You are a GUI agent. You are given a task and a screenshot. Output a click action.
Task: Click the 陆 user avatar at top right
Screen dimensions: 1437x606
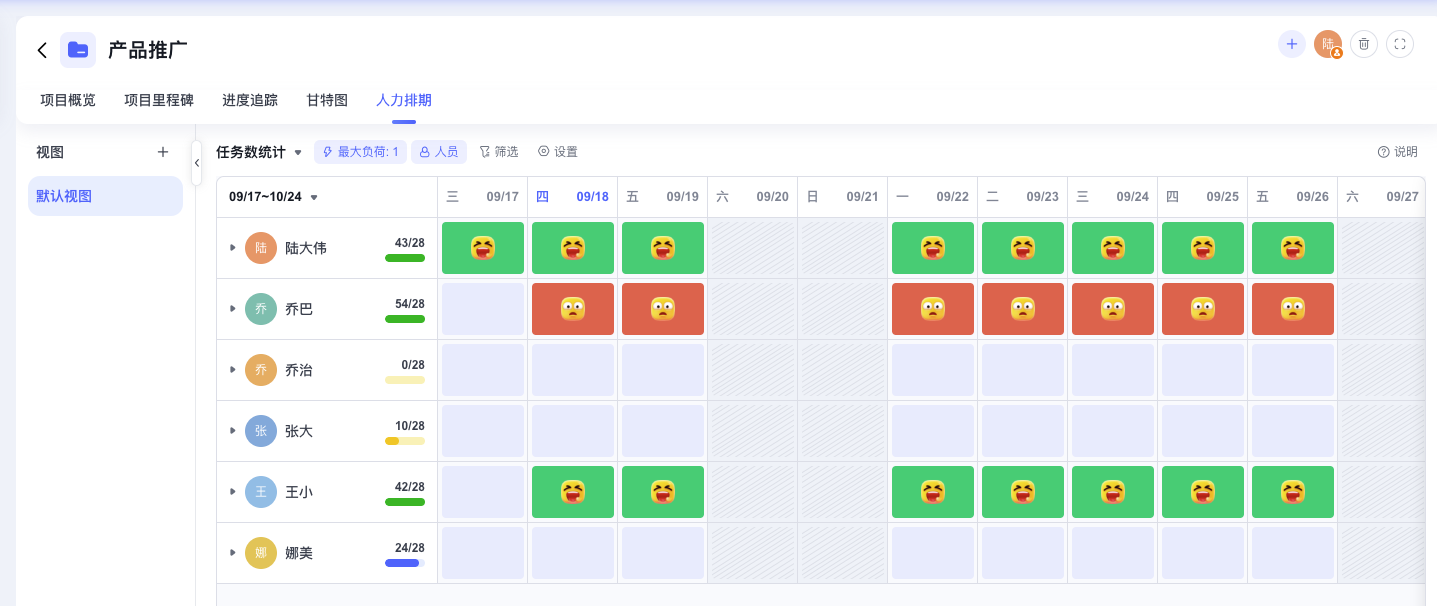coord(1328,44)
